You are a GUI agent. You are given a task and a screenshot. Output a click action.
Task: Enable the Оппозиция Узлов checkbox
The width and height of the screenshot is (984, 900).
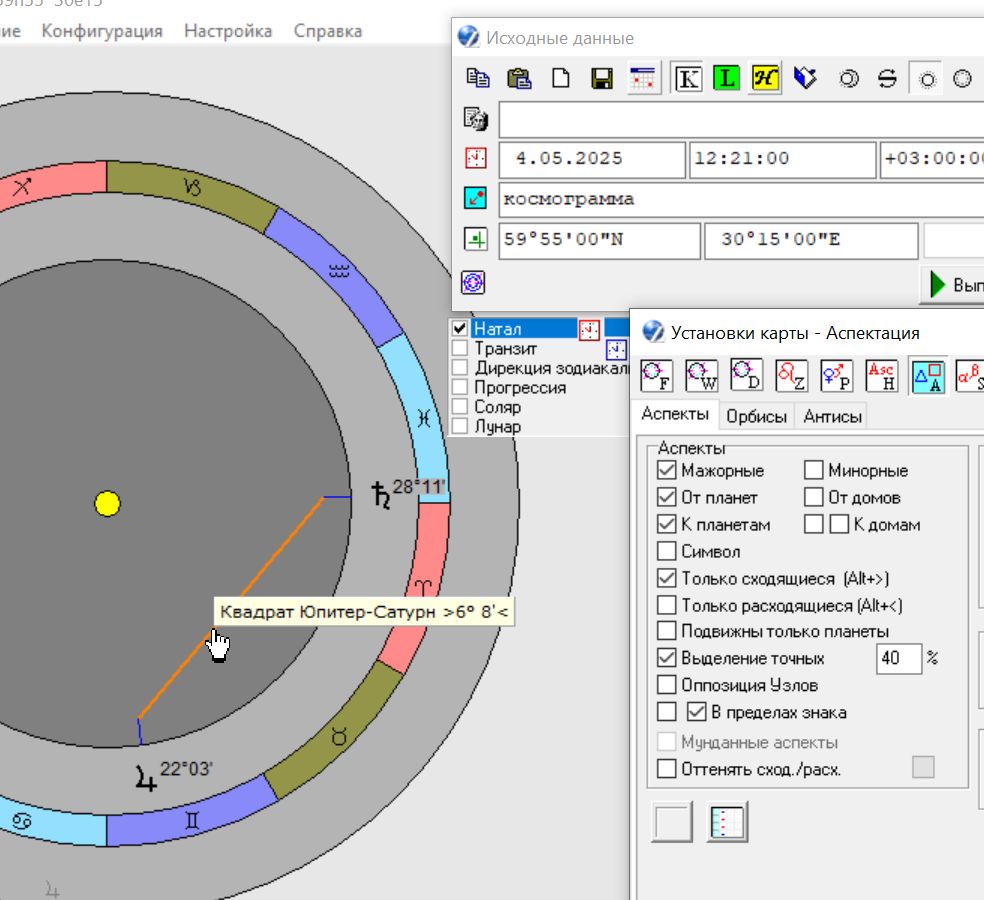tap(666, 685)
